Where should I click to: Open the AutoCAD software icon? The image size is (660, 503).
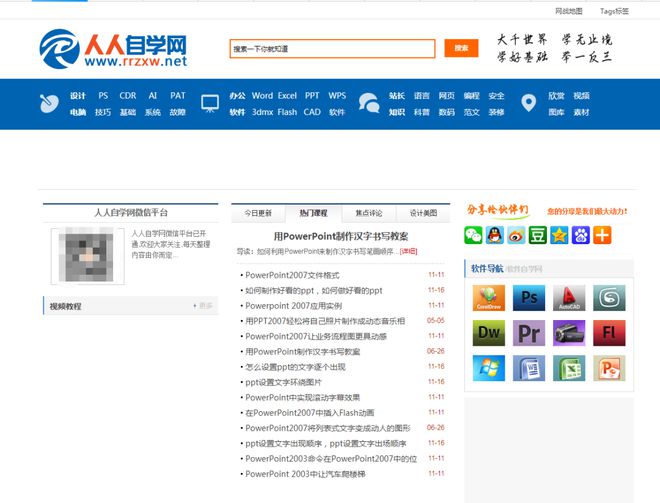[569, 298]
